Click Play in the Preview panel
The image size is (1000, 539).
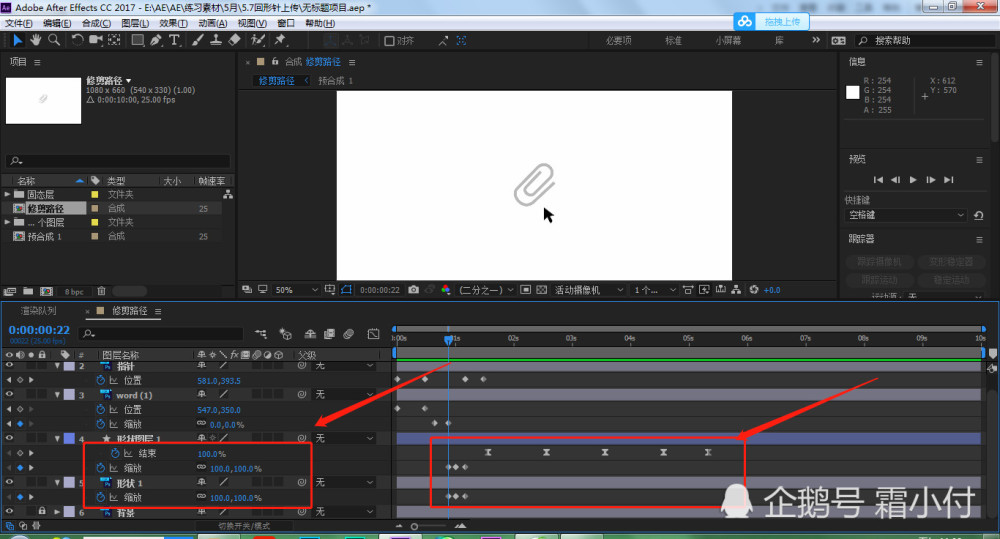913,180
